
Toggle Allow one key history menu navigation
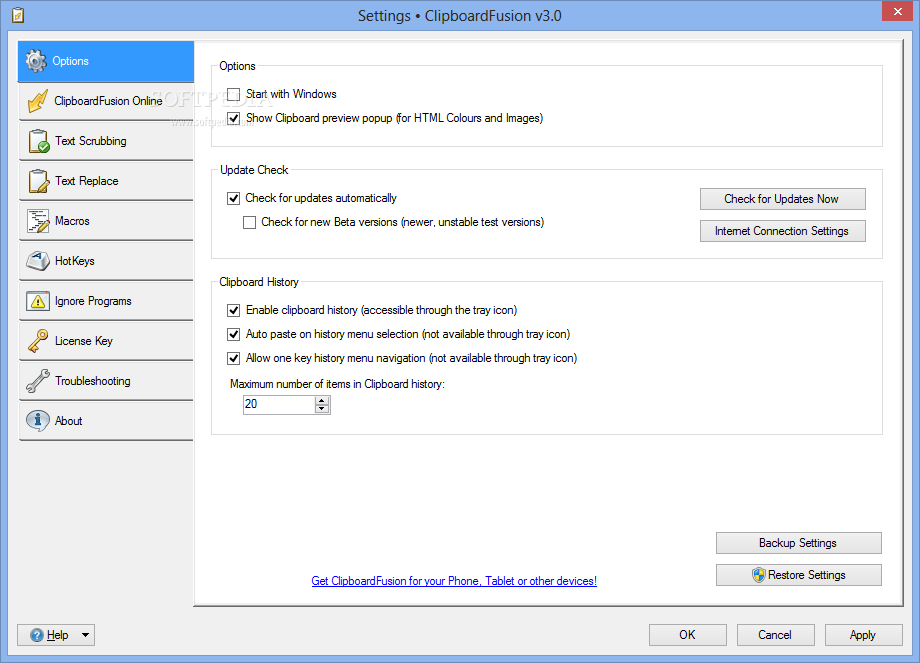pos(234,358)
